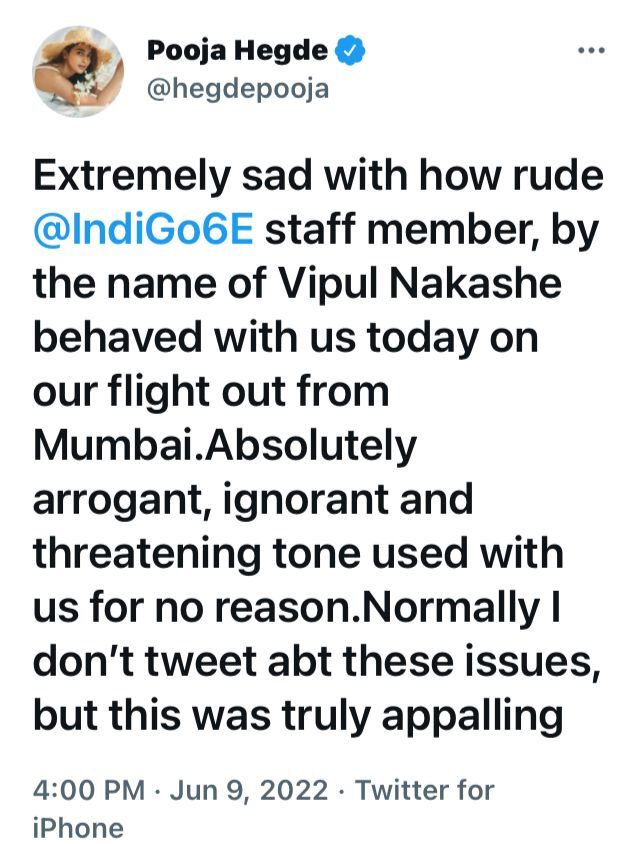Click the line "us for no reason.Normally I"
This screenshot has height=844, width=640.
(x=297, y=608)
